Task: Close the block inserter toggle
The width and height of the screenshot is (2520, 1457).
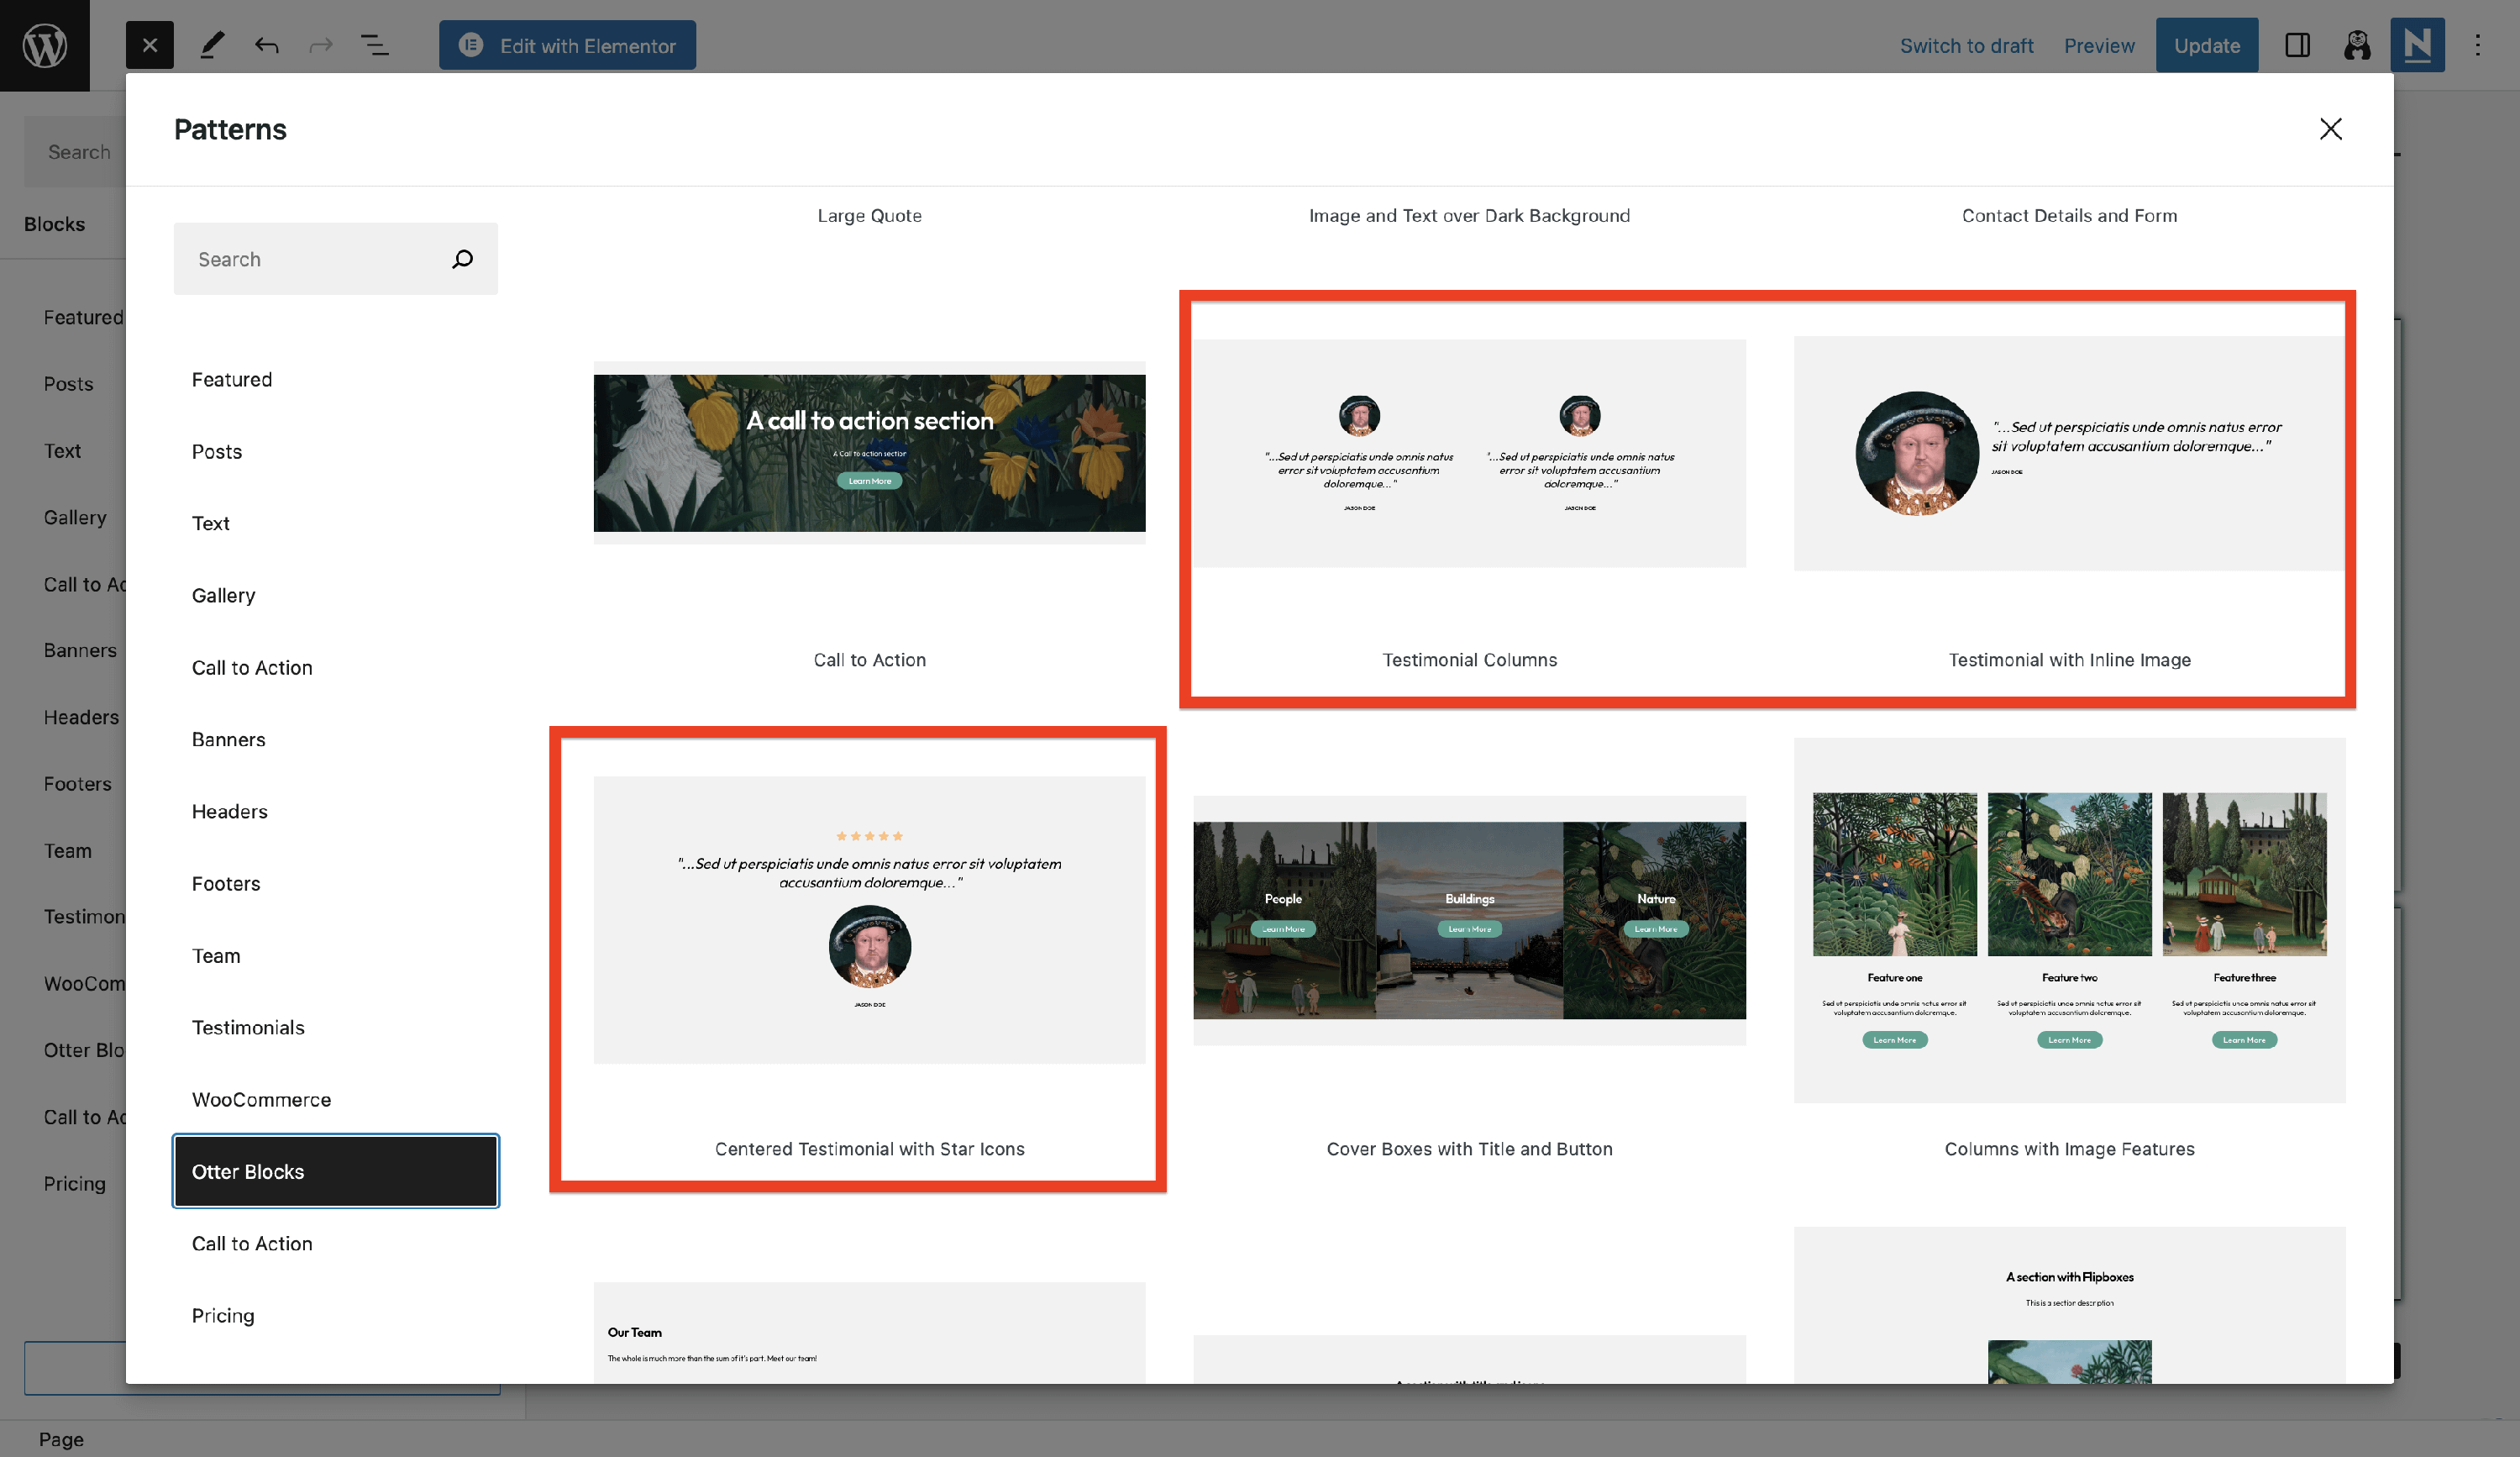Action: click(x=149, y=45)
